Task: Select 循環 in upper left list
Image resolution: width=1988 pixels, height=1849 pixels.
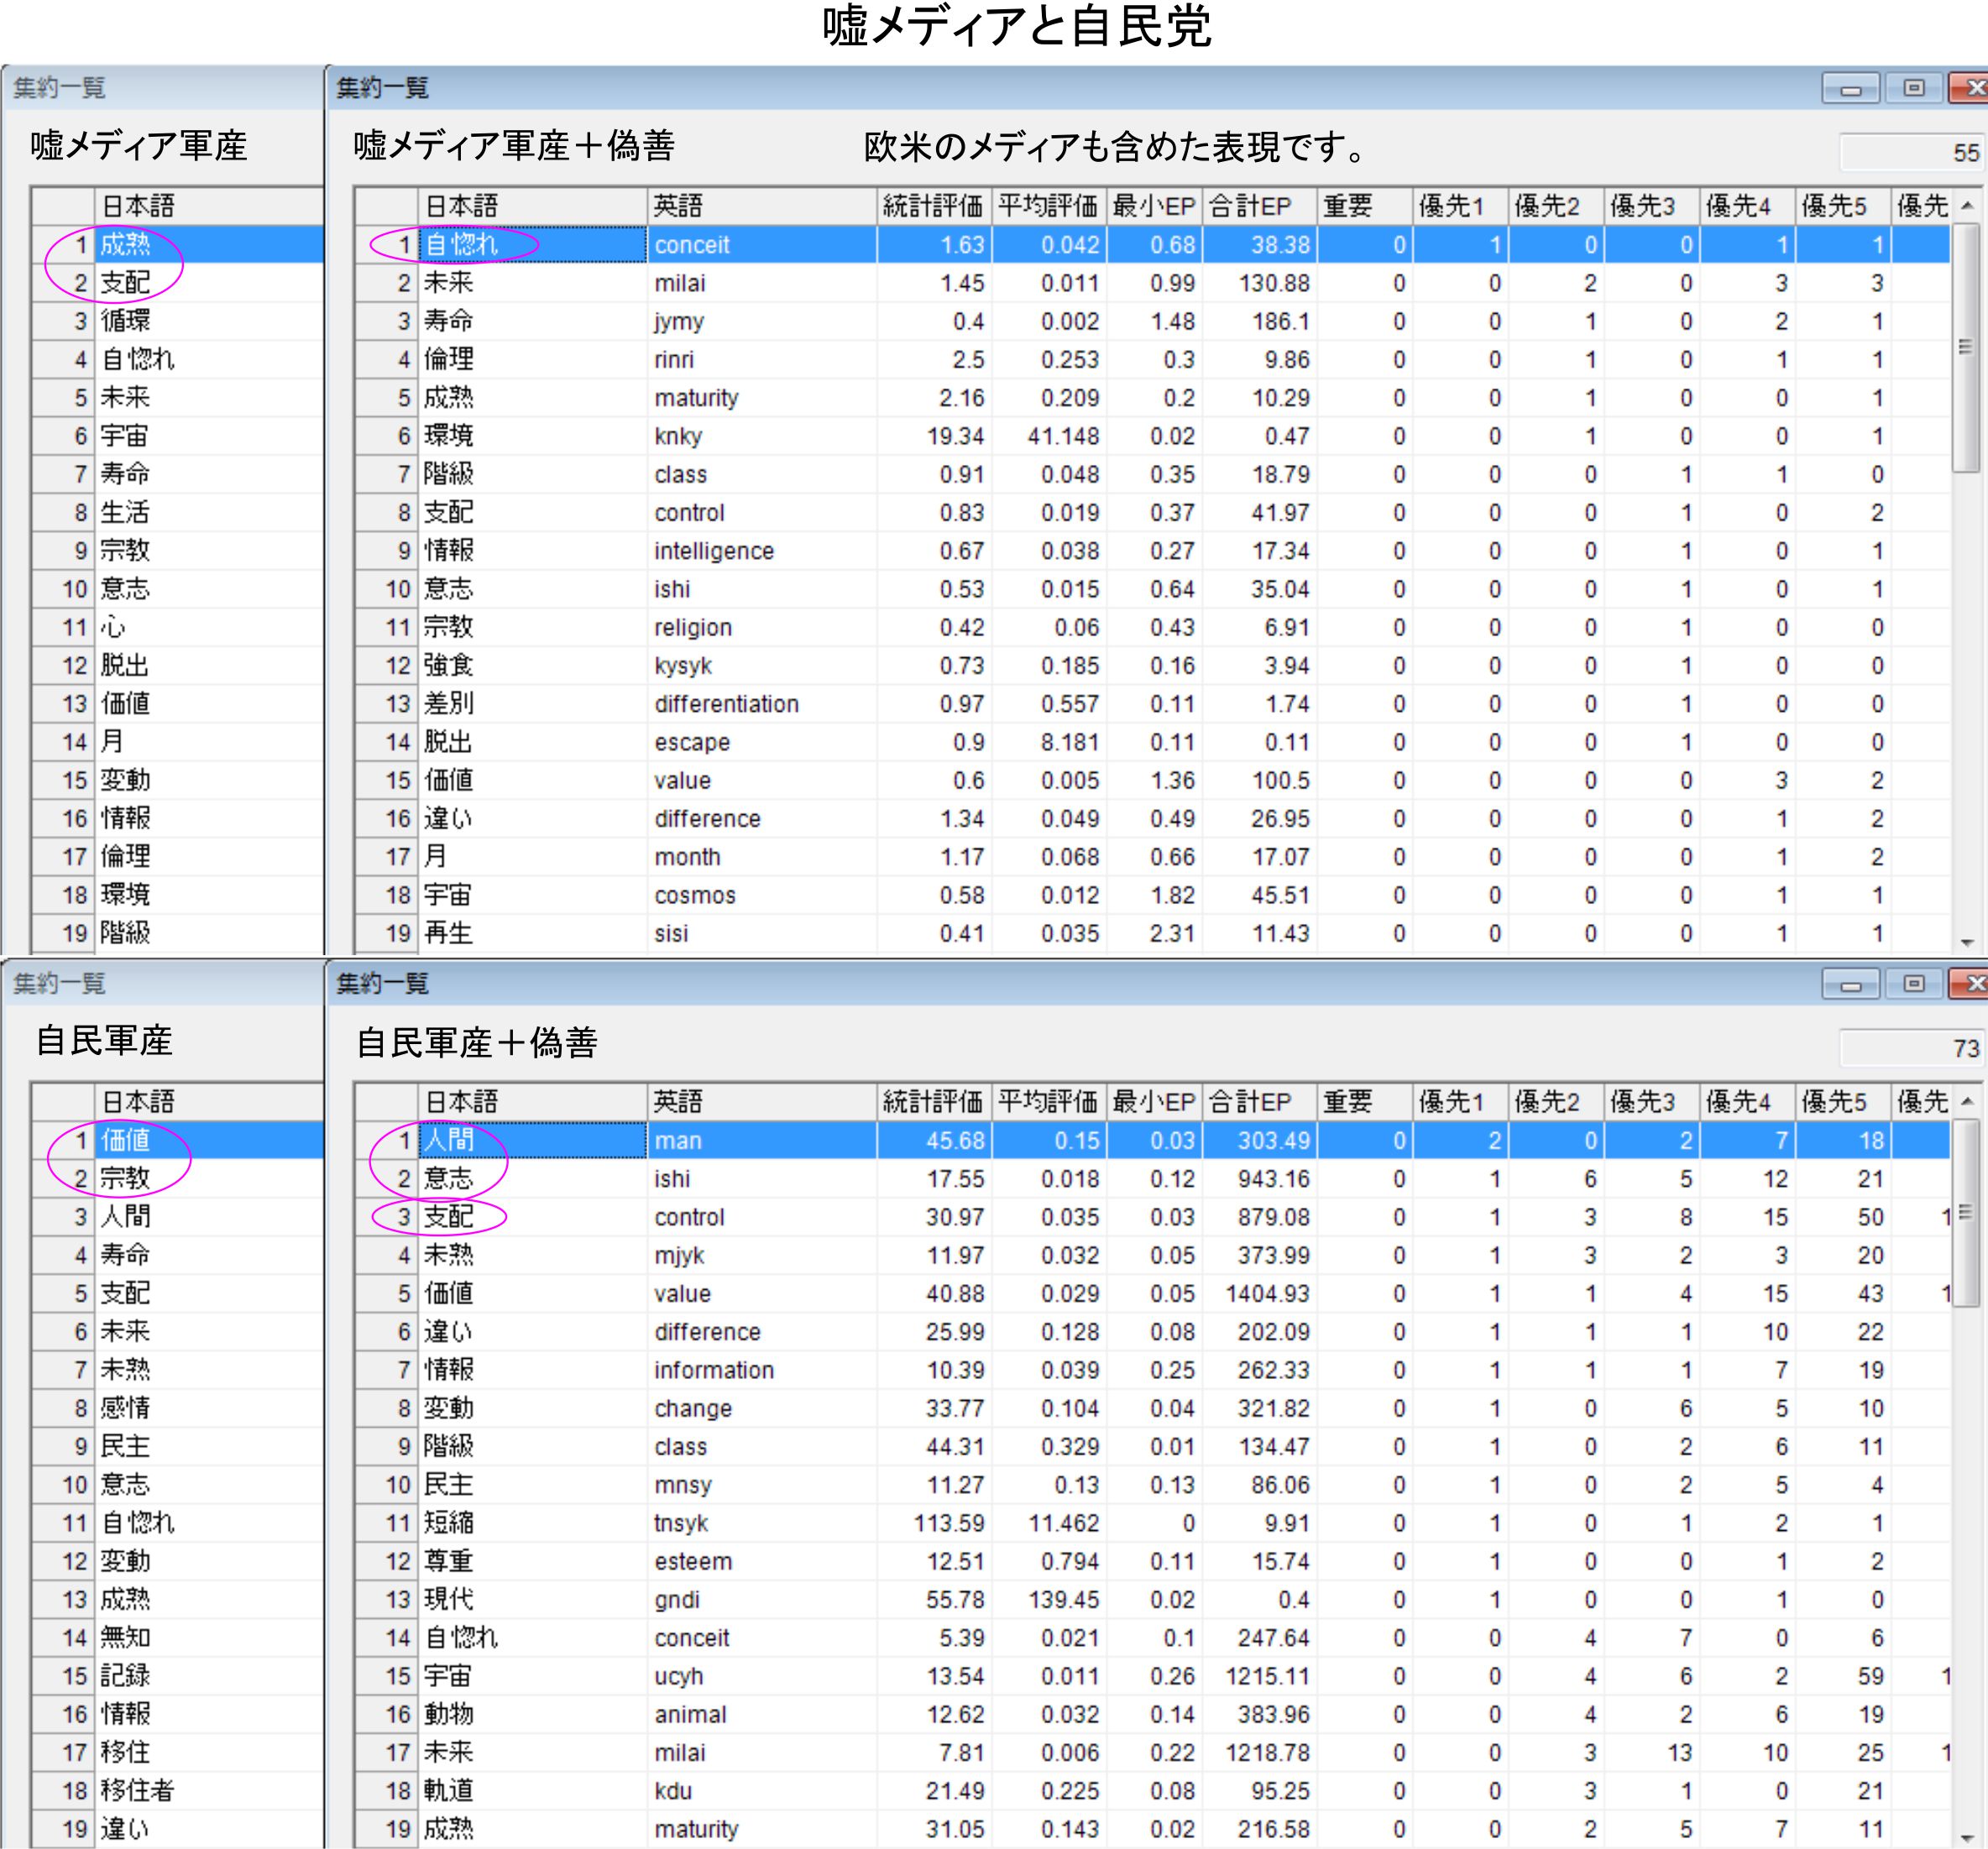Action: coord(126,321)
